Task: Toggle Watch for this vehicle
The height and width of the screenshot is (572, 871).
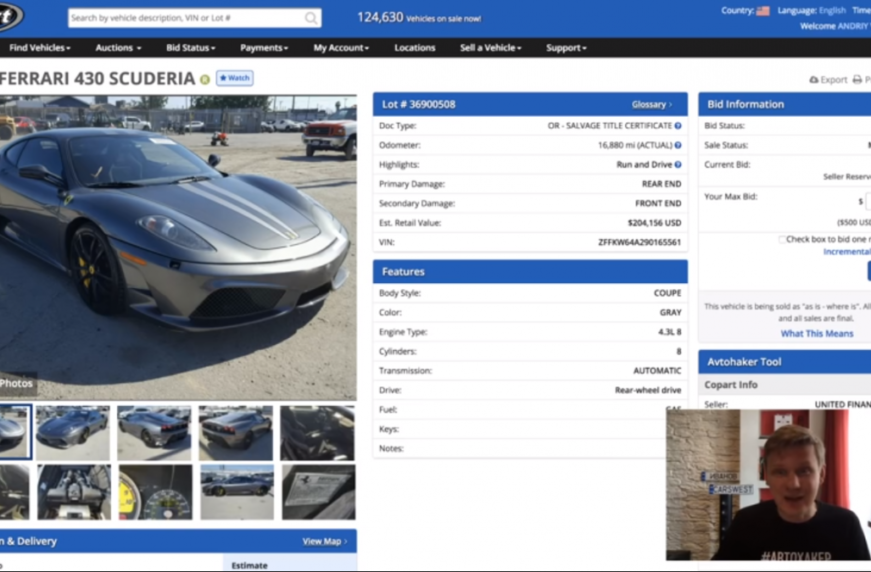Action: pos(235,78)
